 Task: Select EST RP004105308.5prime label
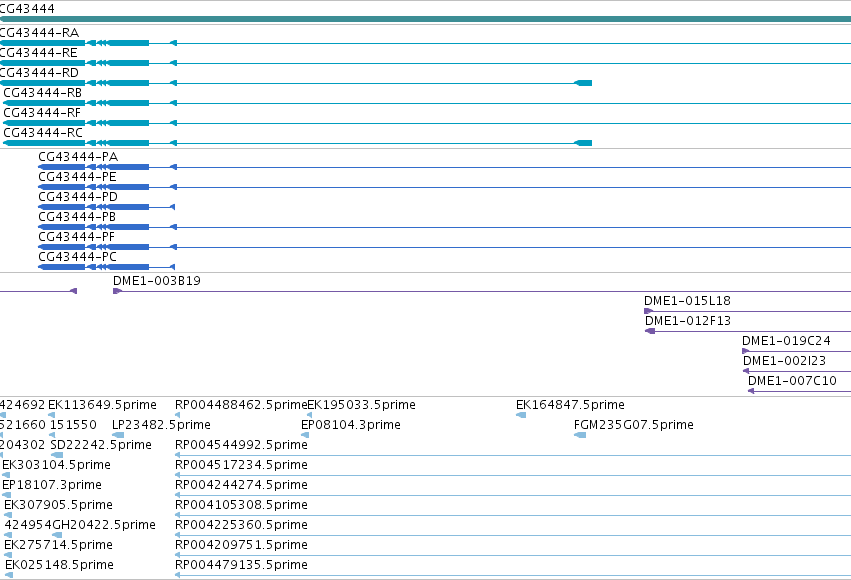point(242,506)
